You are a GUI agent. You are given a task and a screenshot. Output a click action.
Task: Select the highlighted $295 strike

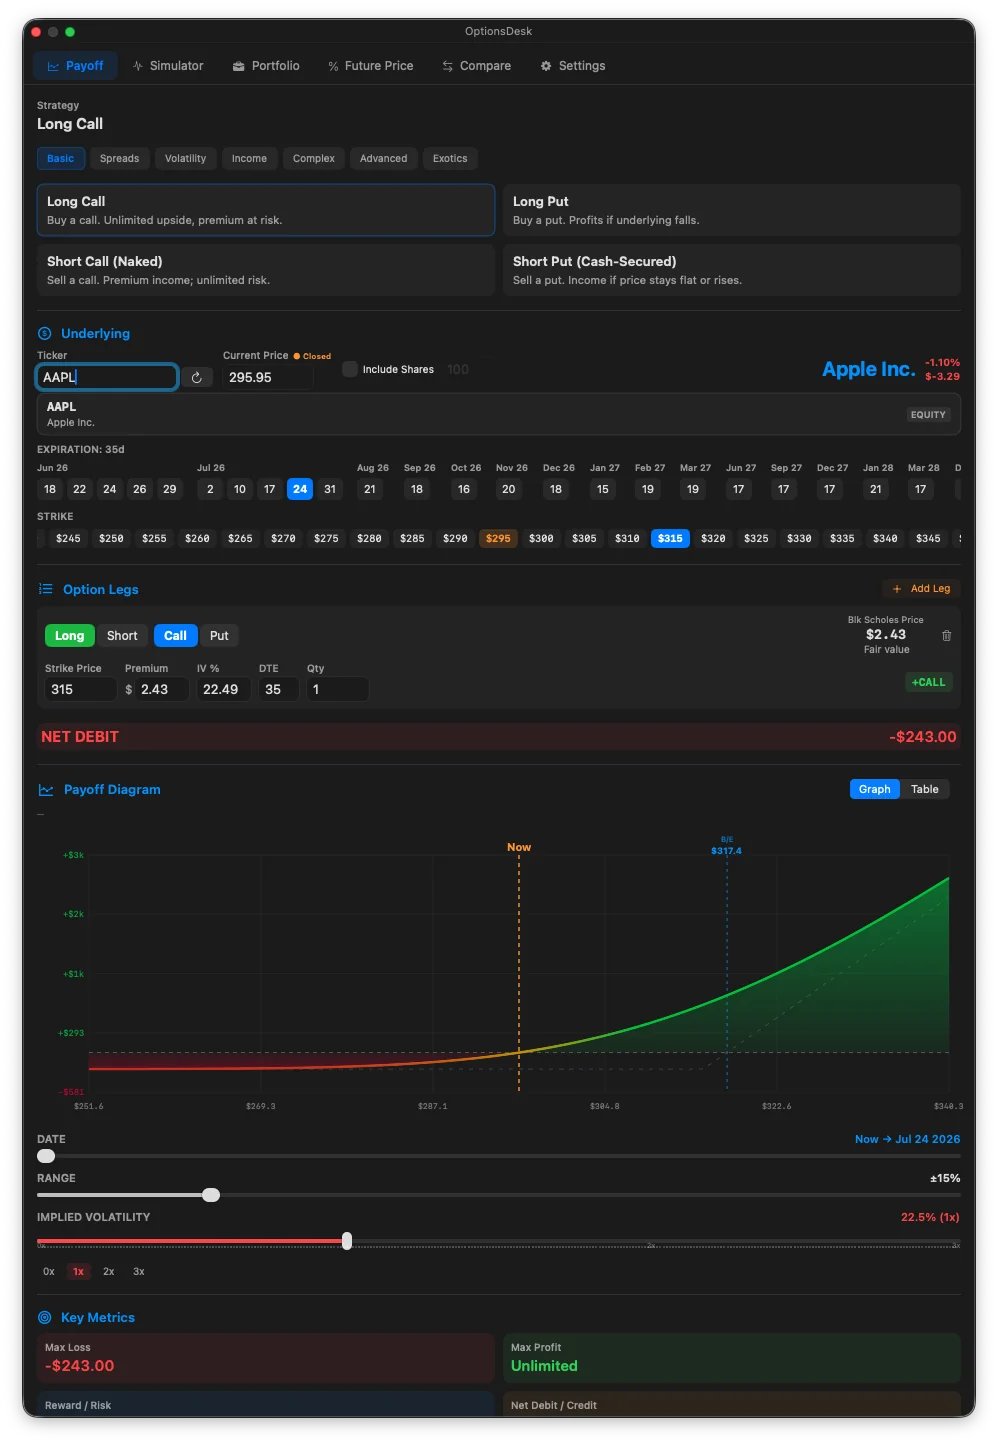click(x=498, y=538)
